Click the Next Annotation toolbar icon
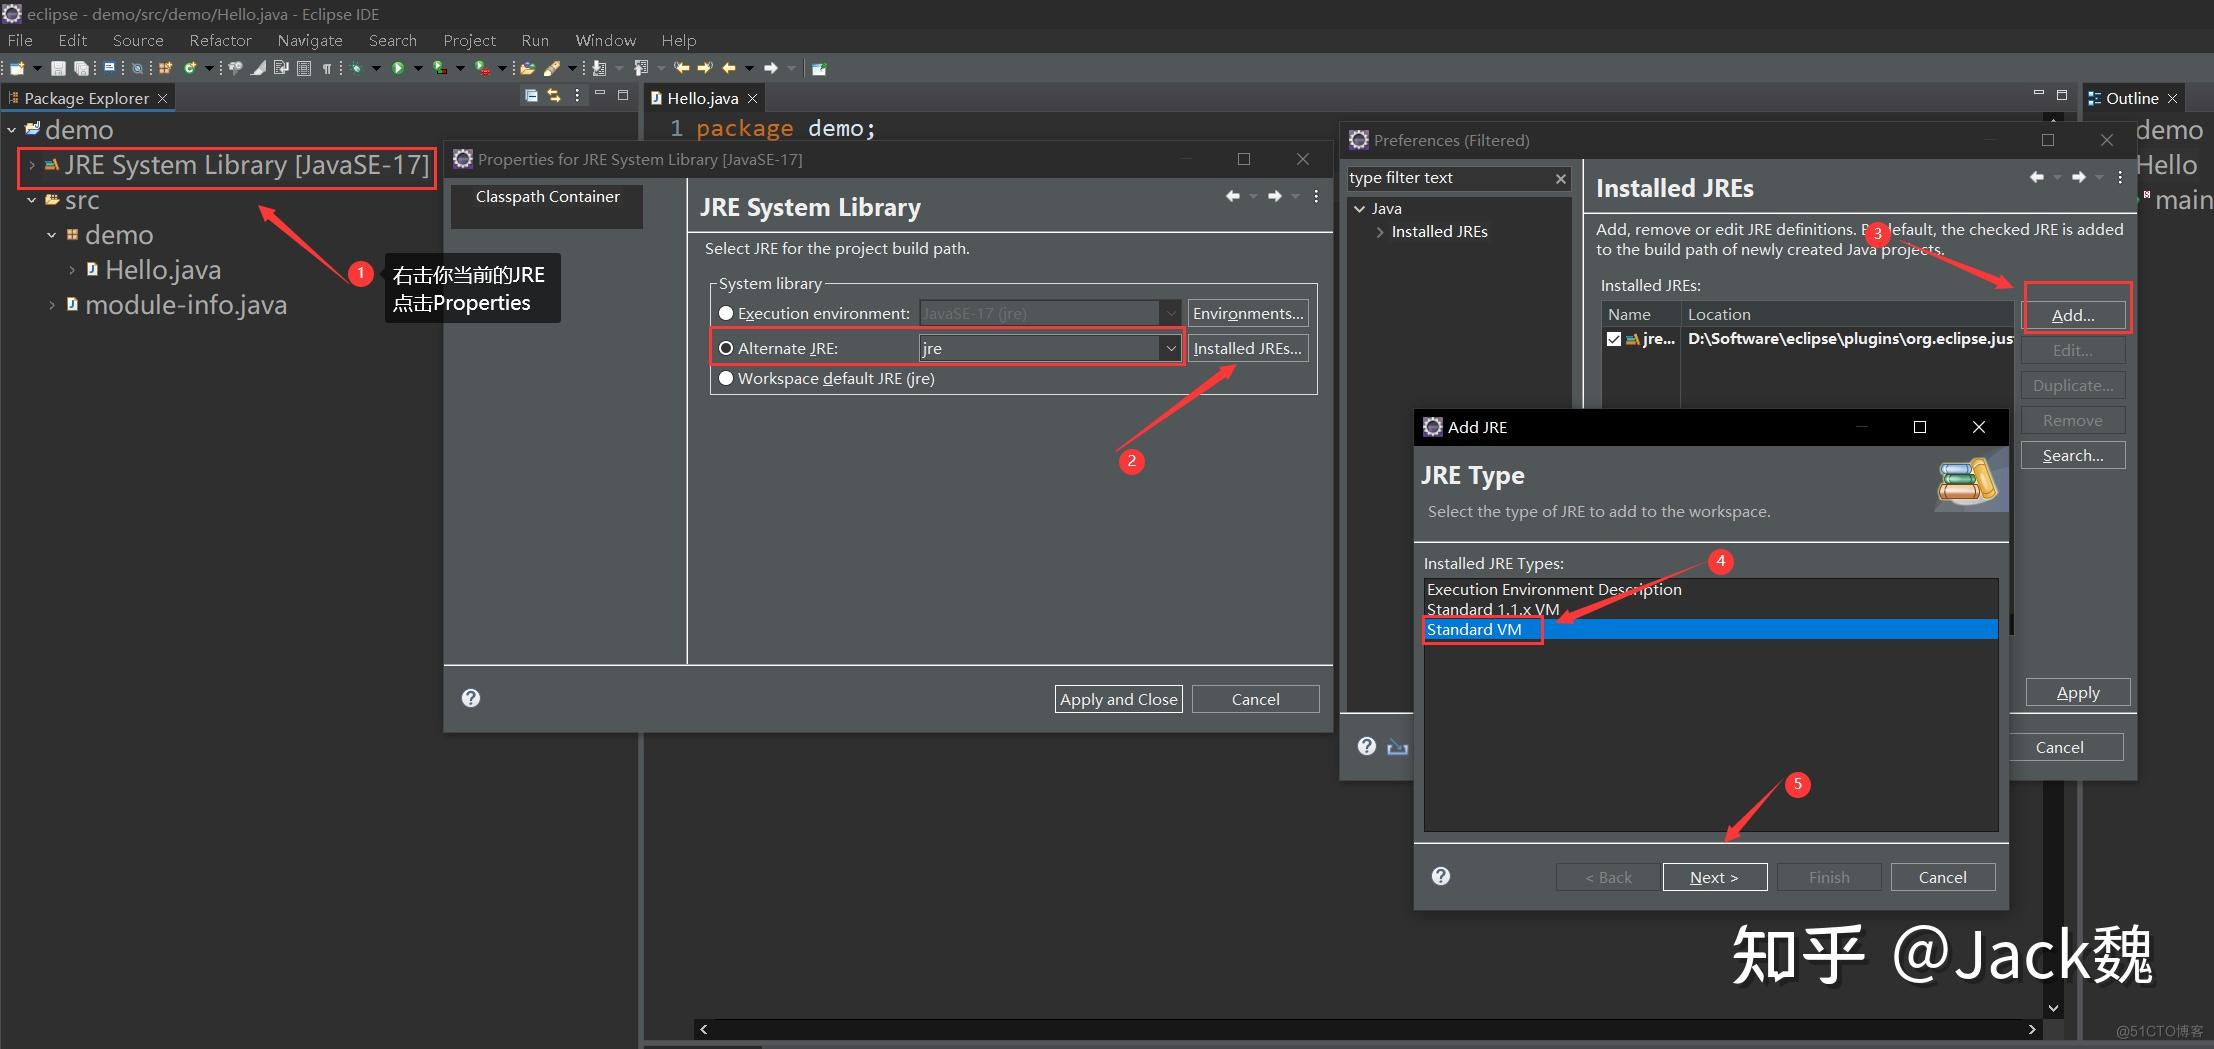 [x=599, y=68]
